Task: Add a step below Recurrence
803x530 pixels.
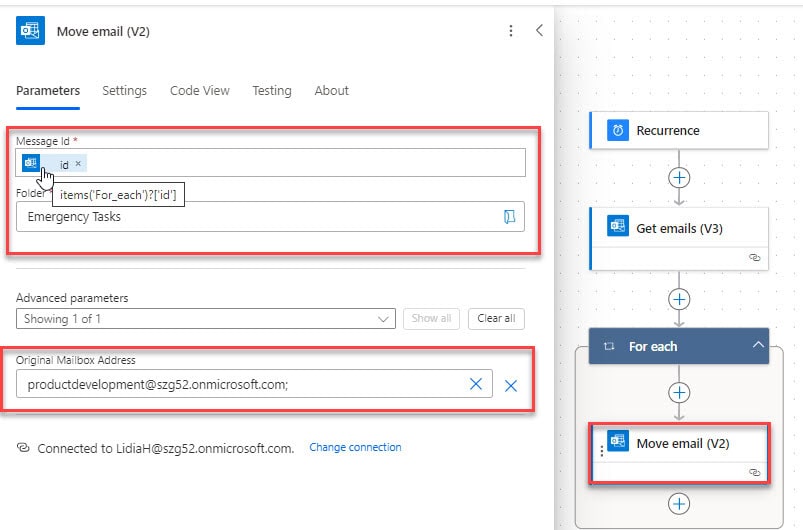Action: pyautogui.click(x=679, y=178)
